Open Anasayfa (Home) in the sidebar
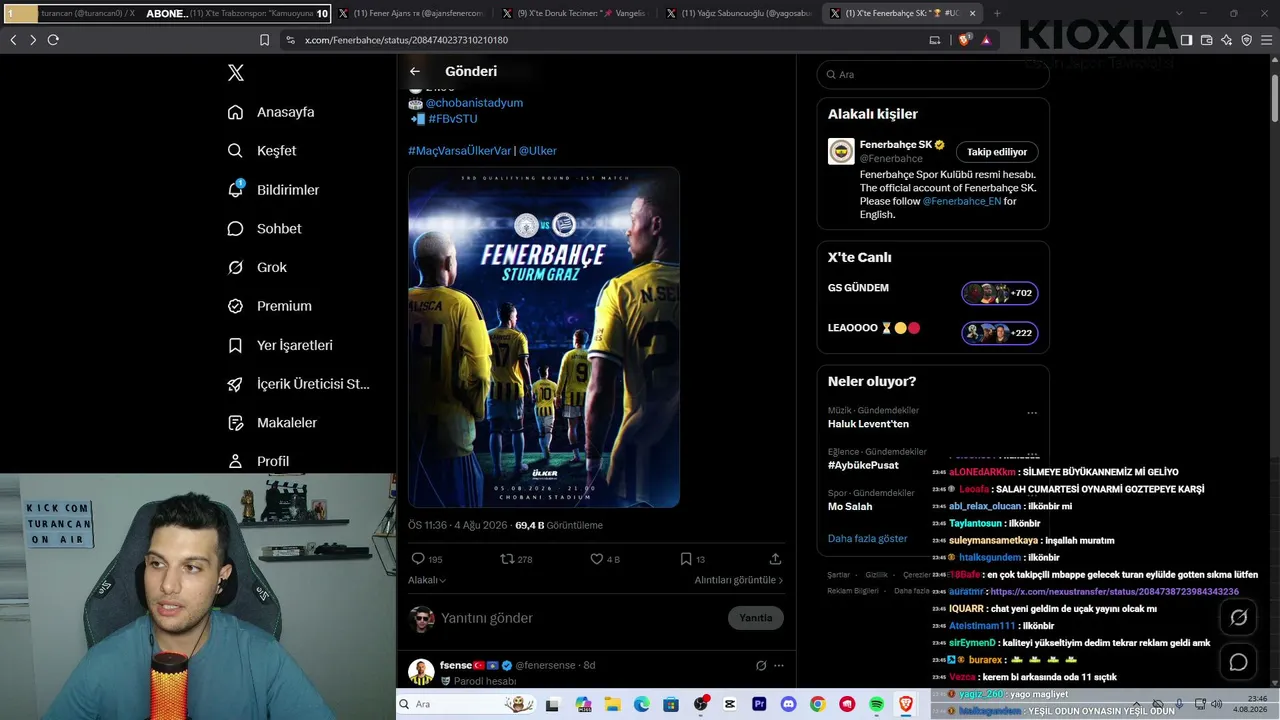Screen dimensions: 1280x720 (x=271, y=112)
